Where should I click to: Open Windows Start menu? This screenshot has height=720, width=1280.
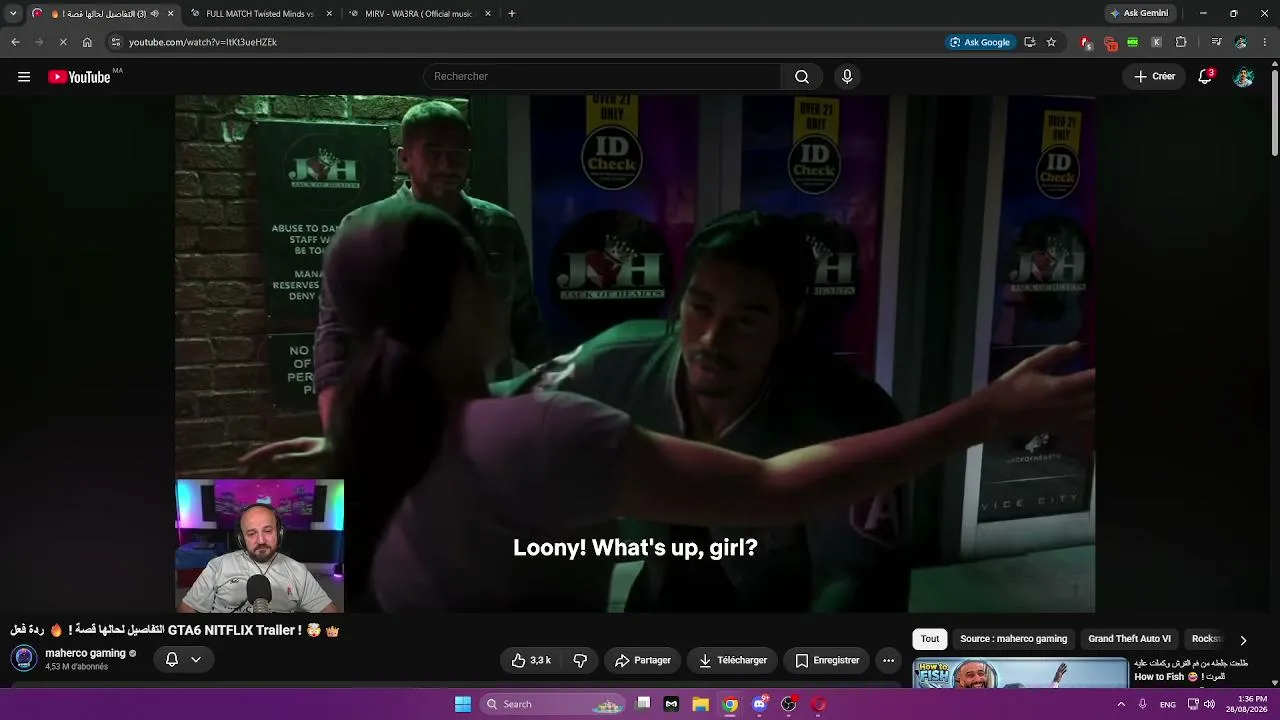point(463,704)
